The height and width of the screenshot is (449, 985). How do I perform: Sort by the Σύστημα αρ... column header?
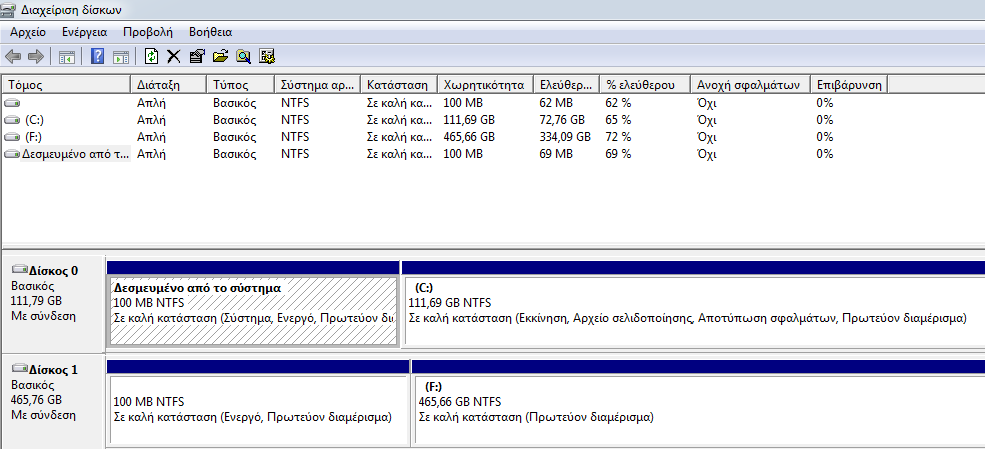(318, 85)
